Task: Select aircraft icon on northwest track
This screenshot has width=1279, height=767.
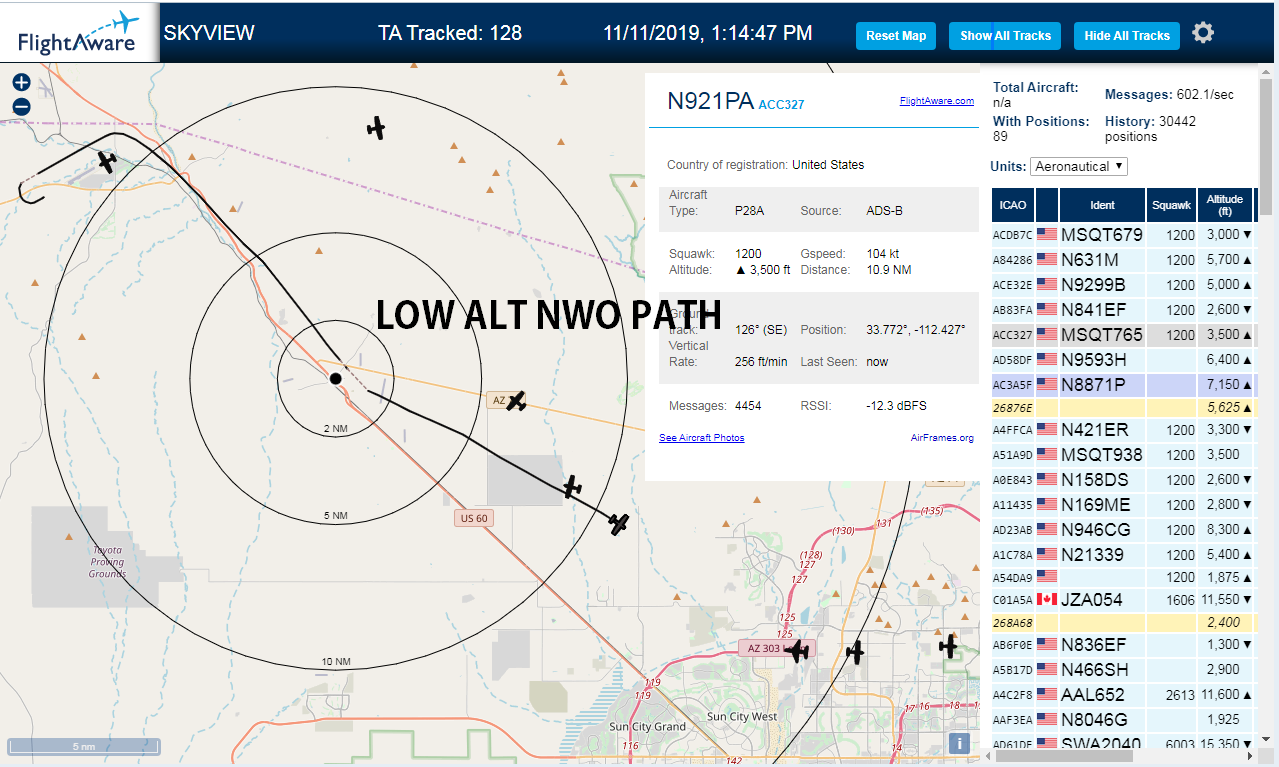Action: pyautogui.click(x=107, y=161)
